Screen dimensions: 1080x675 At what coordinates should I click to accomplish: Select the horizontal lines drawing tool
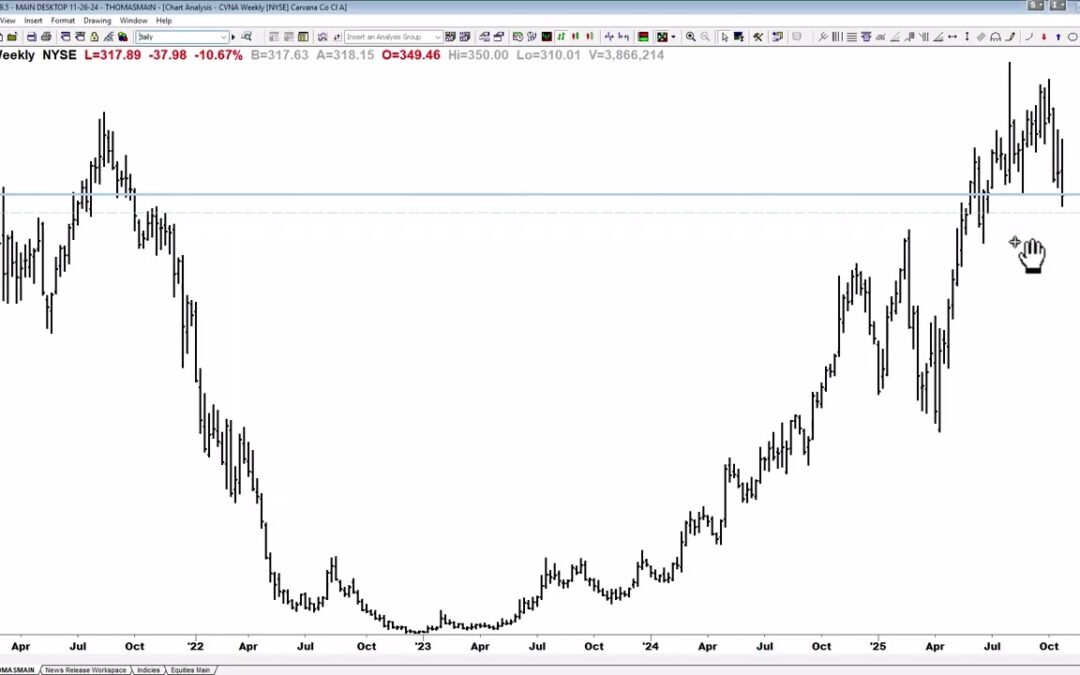click(x=852, y=37)
